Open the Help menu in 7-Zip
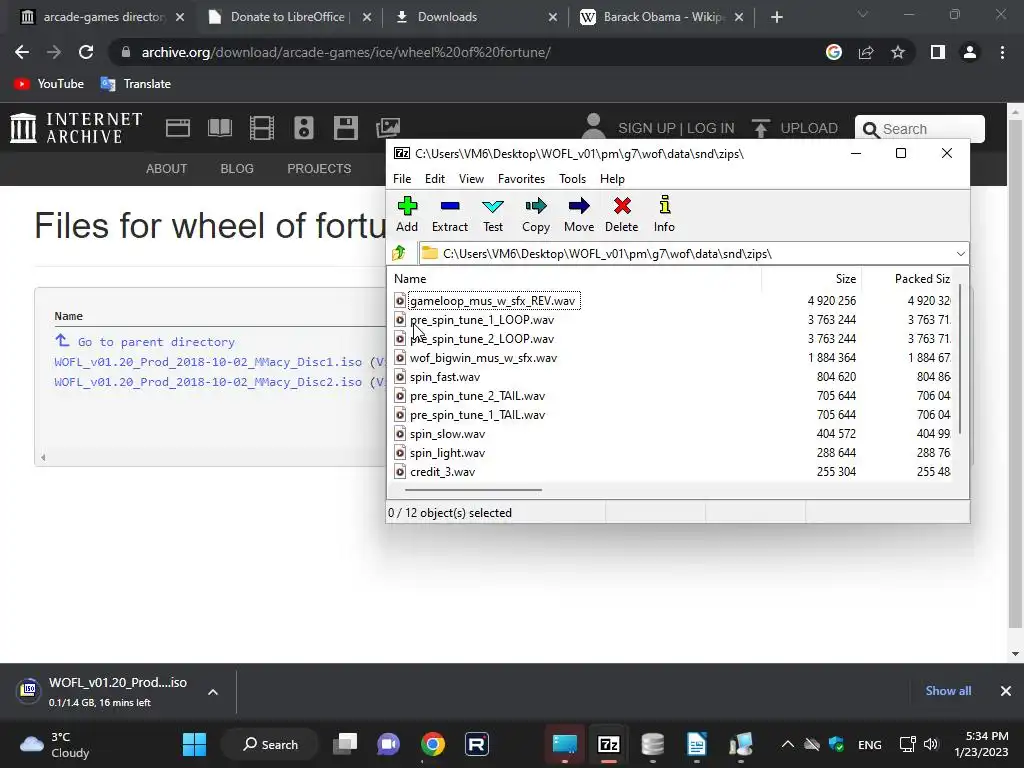 click(x=612, y=179)
